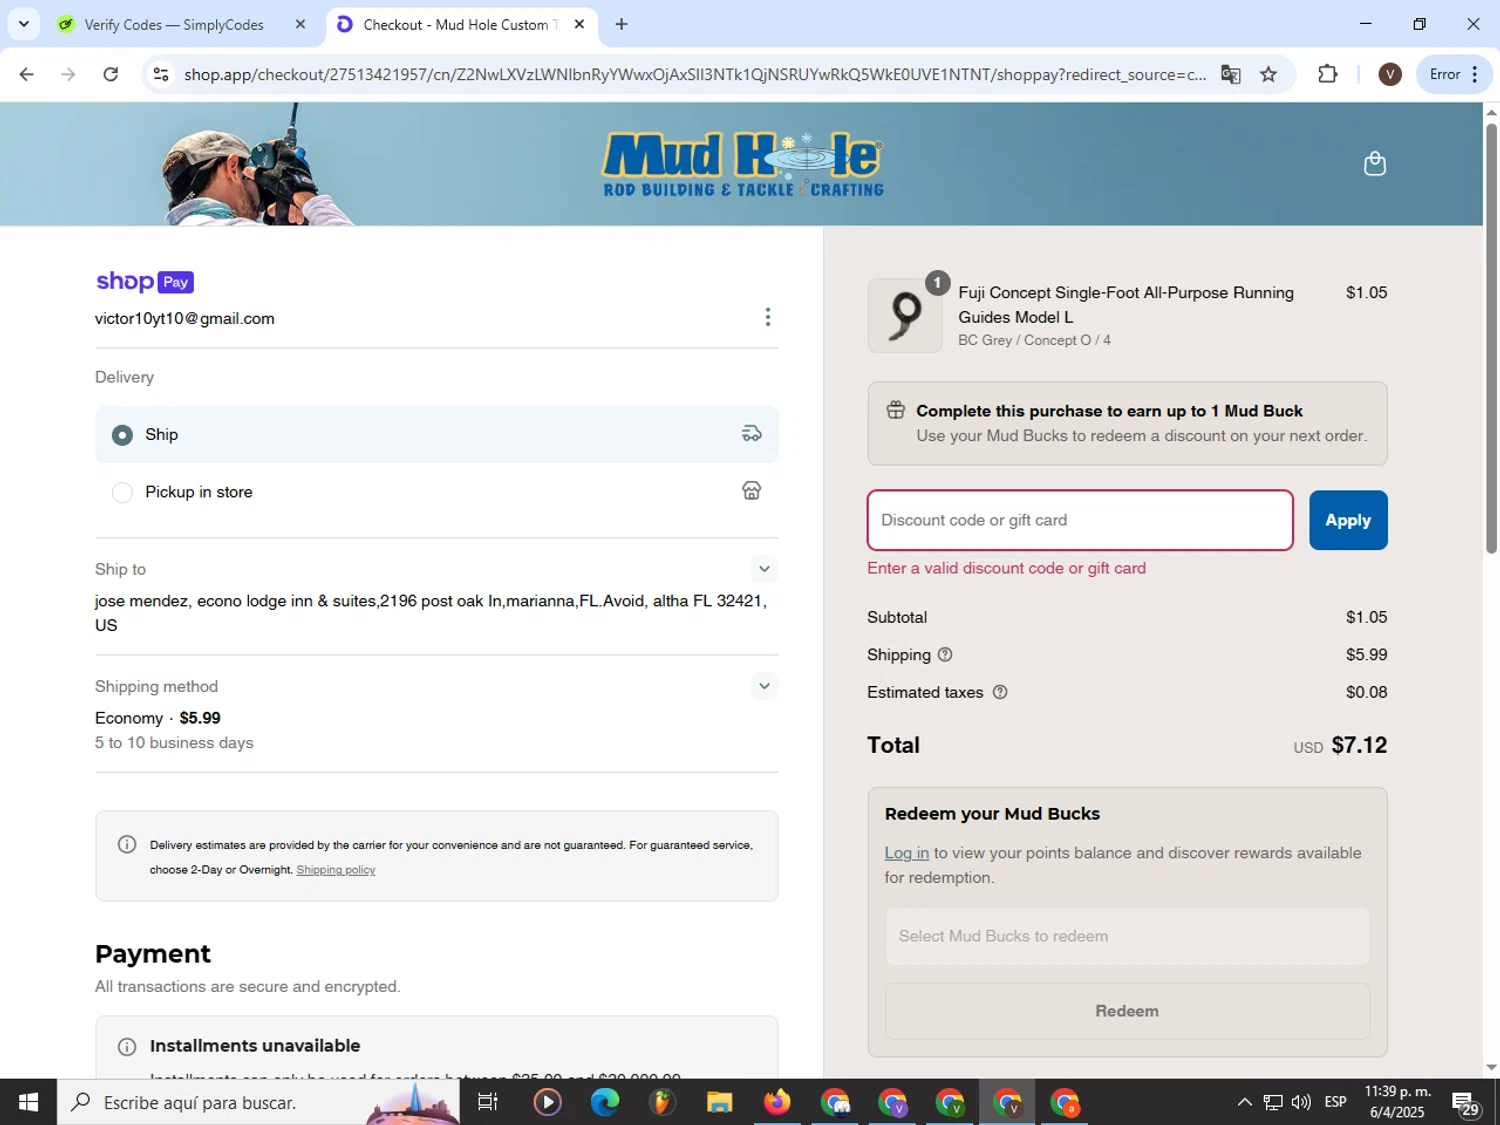Viewport: 1500px width, 1125px height.
Task: Click the Chrome Error menu button
Action: (1453, 74)
